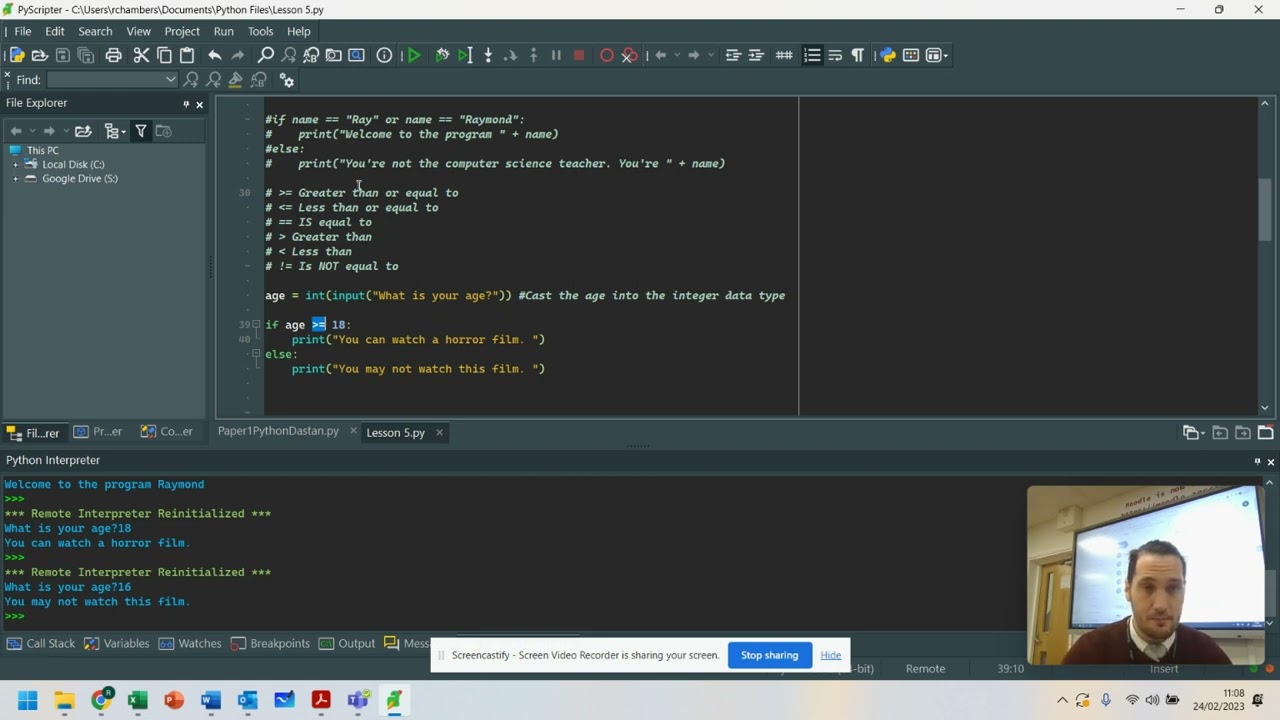Open Excel from the Windows taskbar
This screenshot has height=720, width=1280.
(137, 700)
